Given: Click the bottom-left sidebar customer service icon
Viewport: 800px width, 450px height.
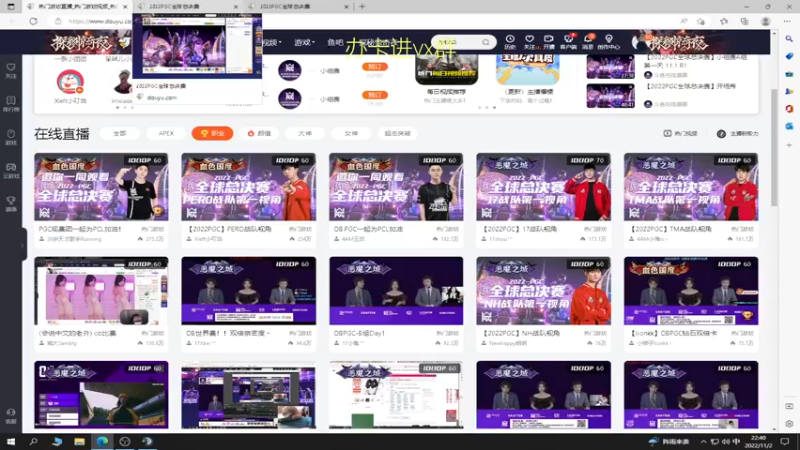Looking at the screenshot, I should [11, 415].
